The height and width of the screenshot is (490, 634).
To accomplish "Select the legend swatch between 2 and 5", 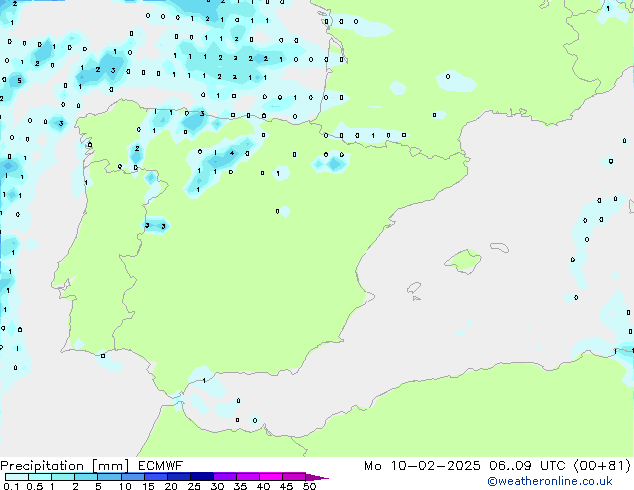I will coord(86,477).
